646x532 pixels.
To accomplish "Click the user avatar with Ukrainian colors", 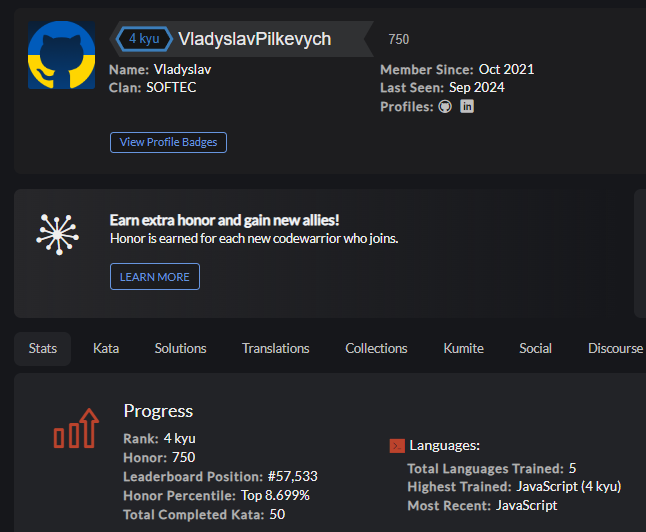I will click(x=61, y=55).
